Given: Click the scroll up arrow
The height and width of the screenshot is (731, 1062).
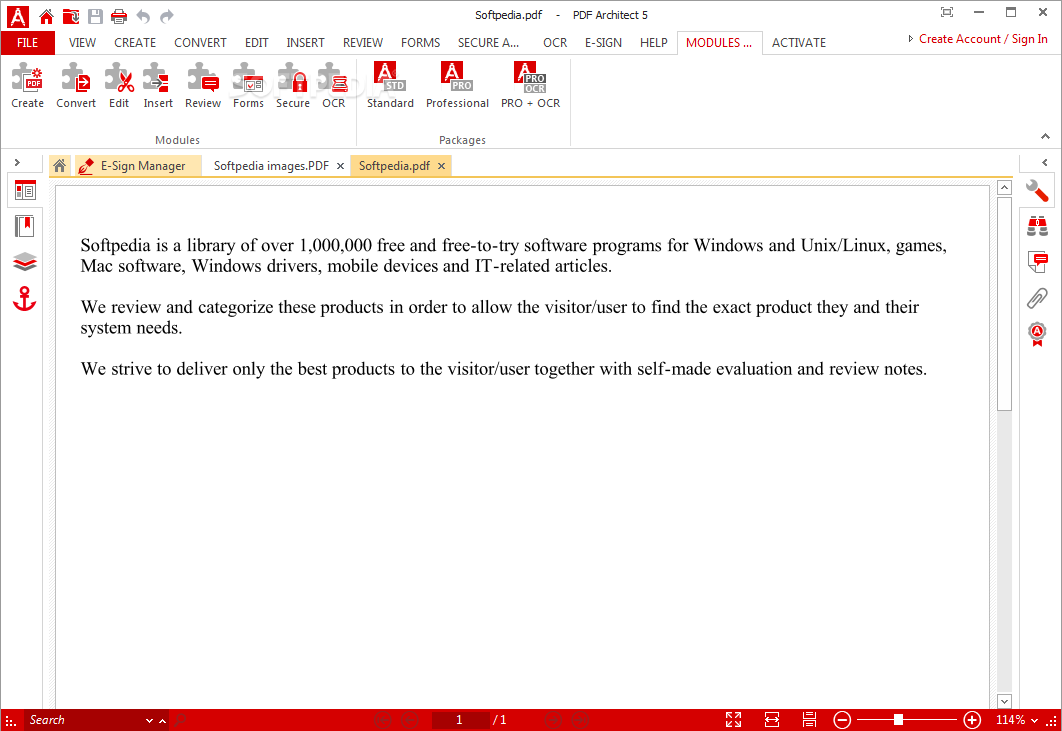Looking at the screenshot, I should (1004, 188).
